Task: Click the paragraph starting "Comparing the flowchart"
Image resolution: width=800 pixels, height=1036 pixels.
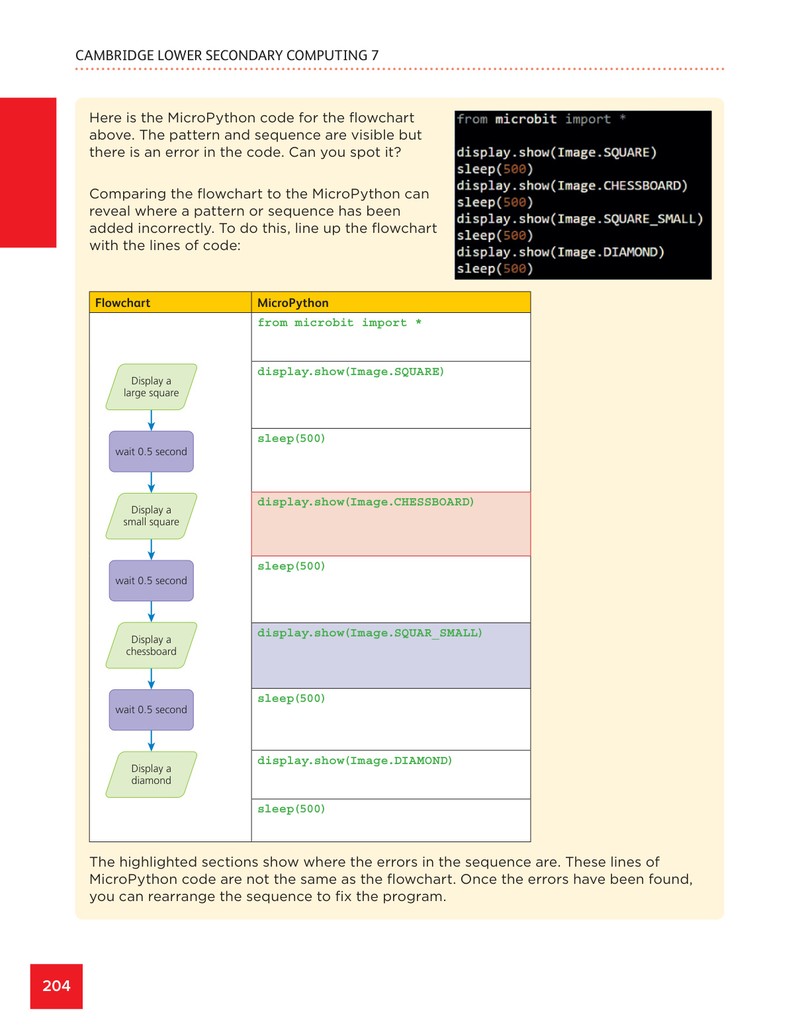Action: click(263, 219)
